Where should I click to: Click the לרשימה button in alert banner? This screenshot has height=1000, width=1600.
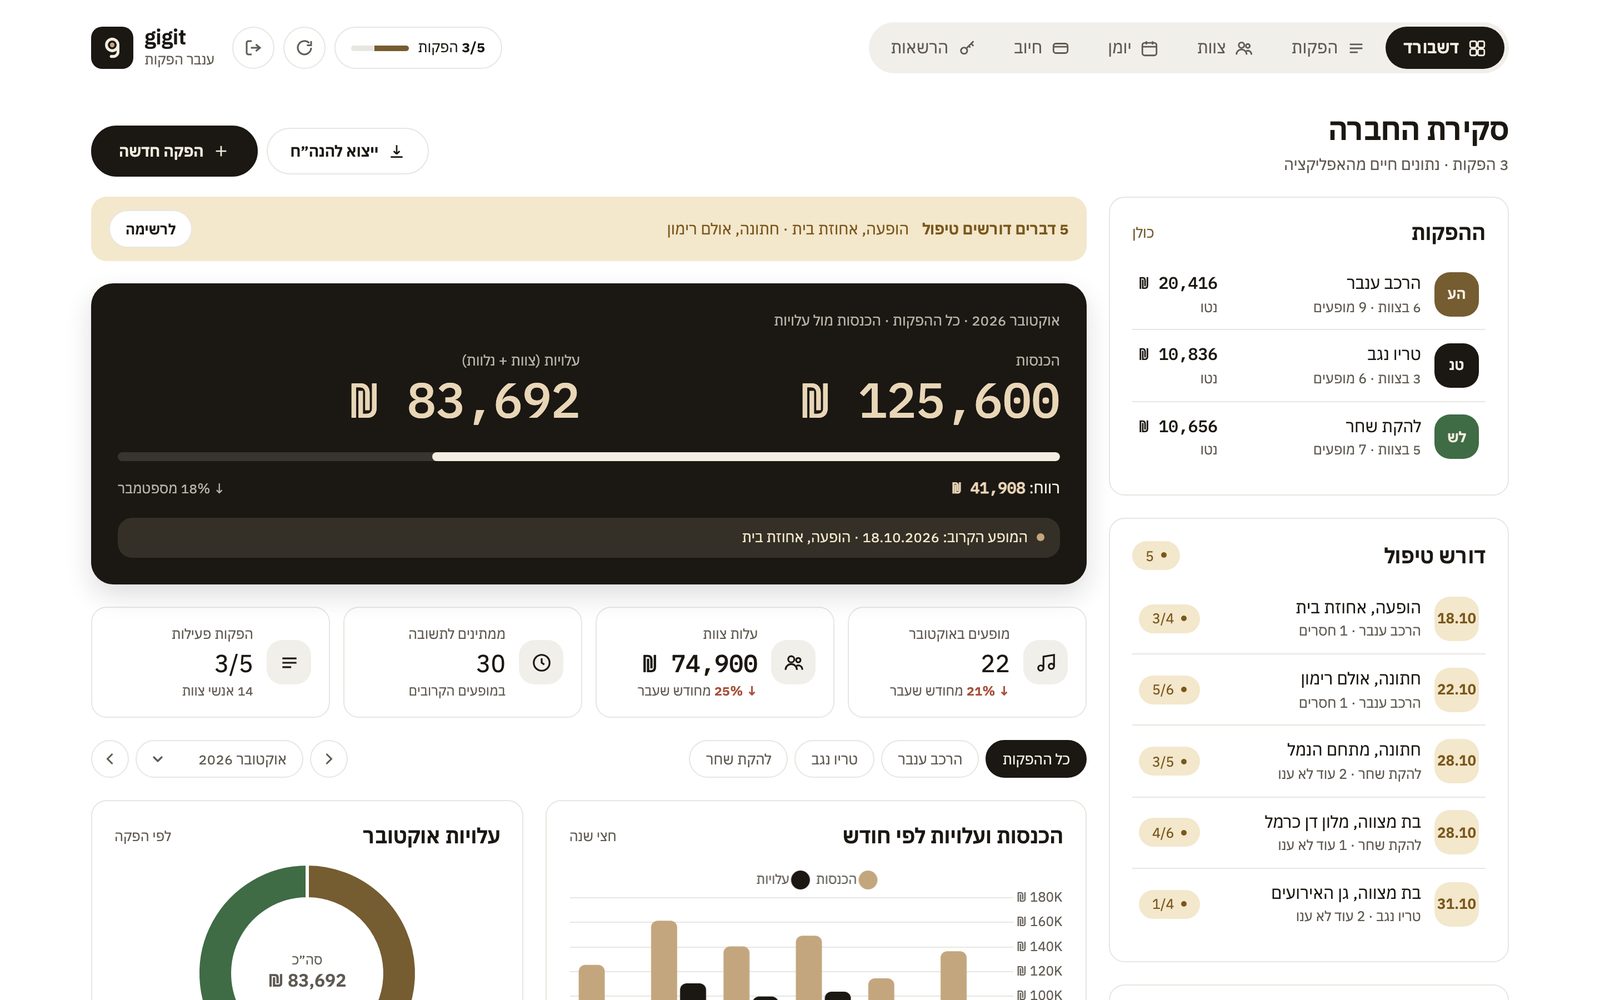tap(151, 229)
